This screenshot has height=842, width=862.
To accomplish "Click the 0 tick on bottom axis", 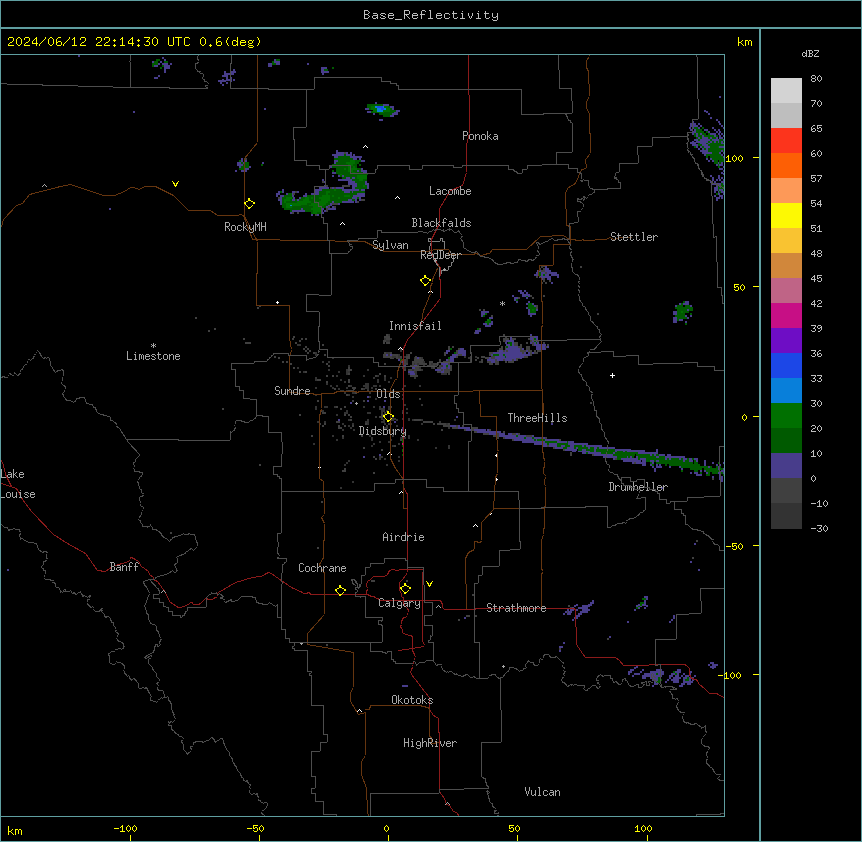I will point(386,828).
